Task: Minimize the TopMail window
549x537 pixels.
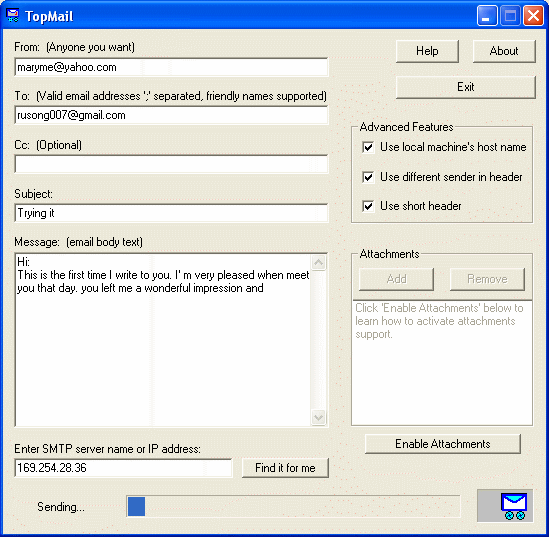Action: click(487, 16)
